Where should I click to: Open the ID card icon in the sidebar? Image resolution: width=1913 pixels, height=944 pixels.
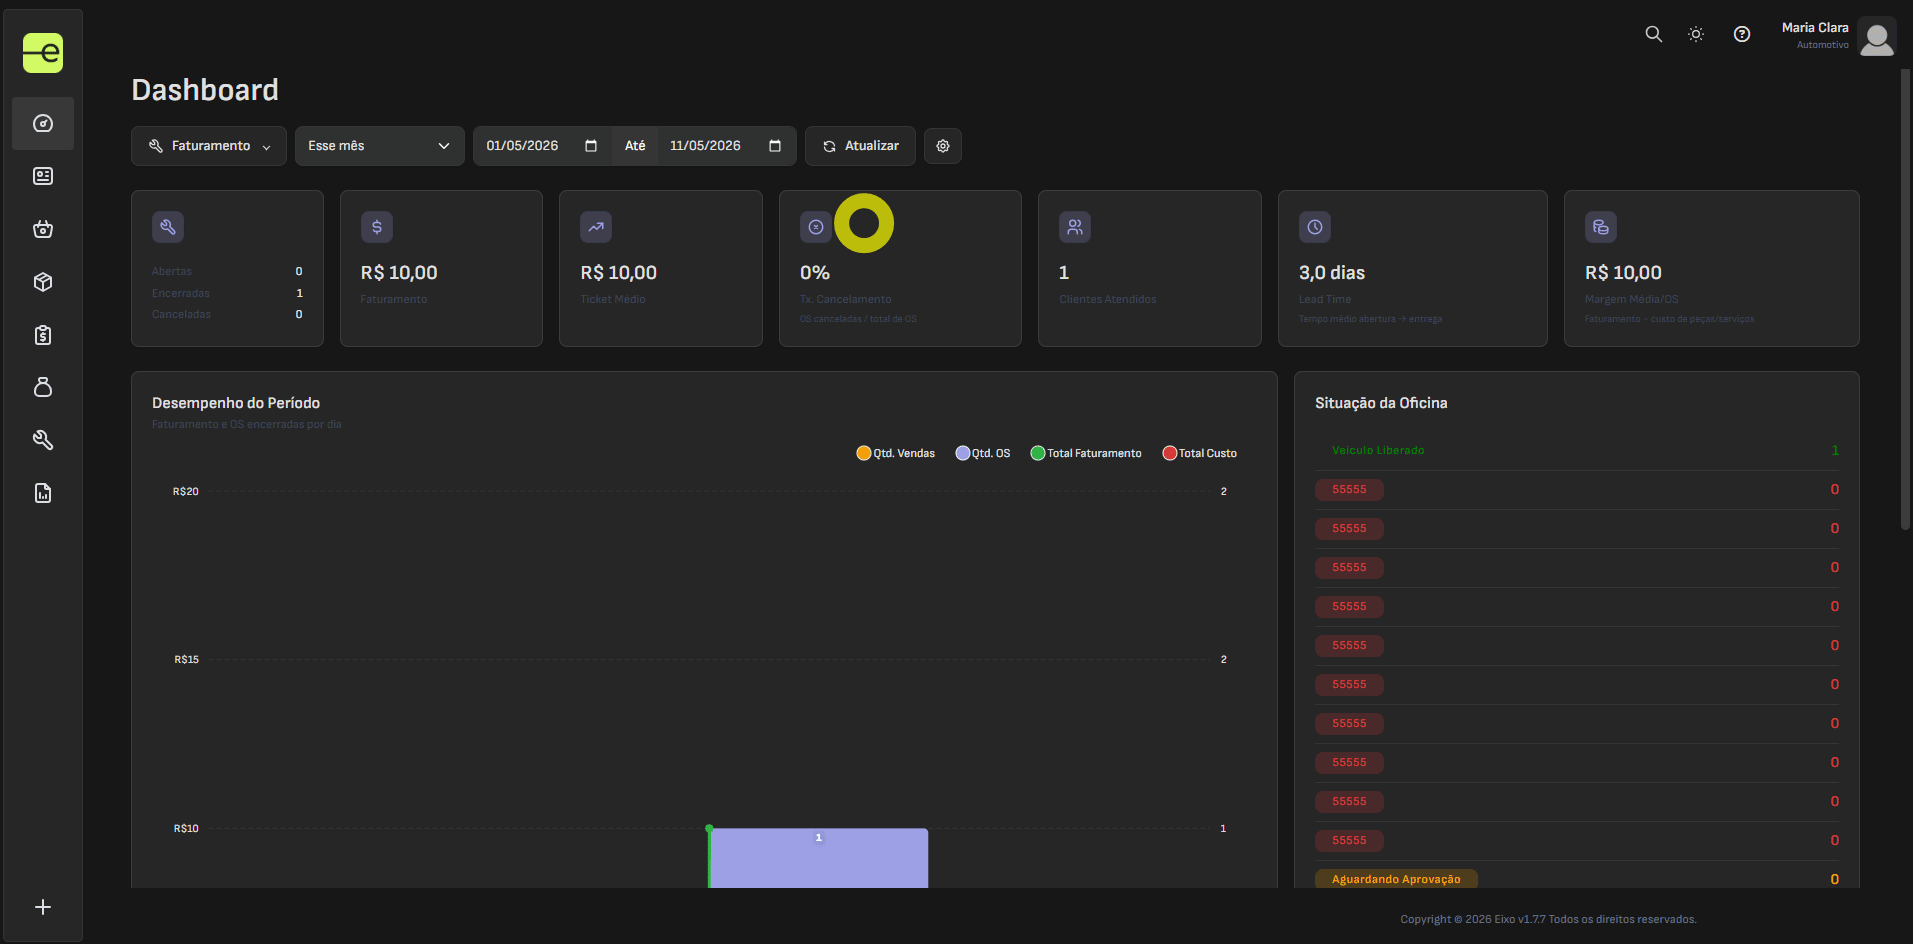pos(43,176)
